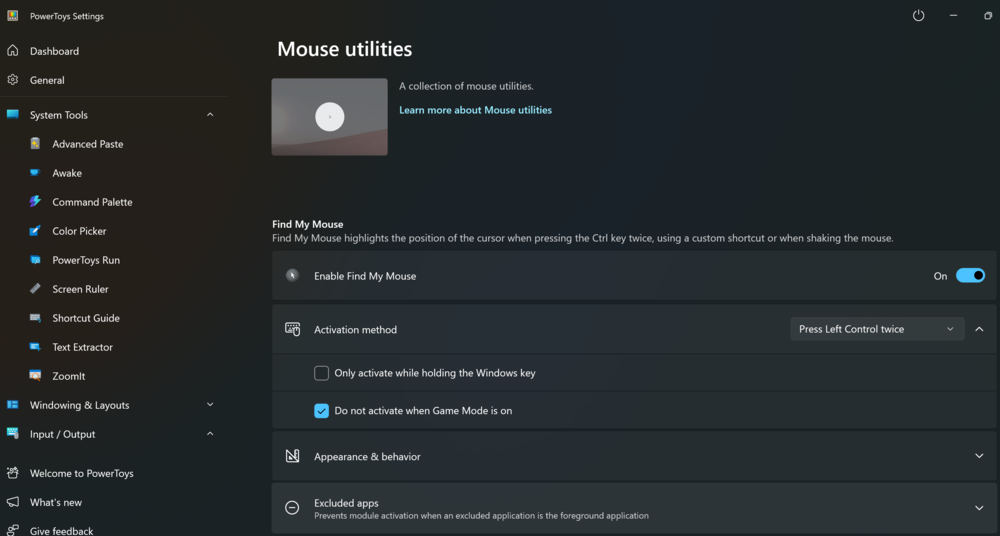
Task: Click the Input / Output keyboard icon
Action: click(12, 433)
